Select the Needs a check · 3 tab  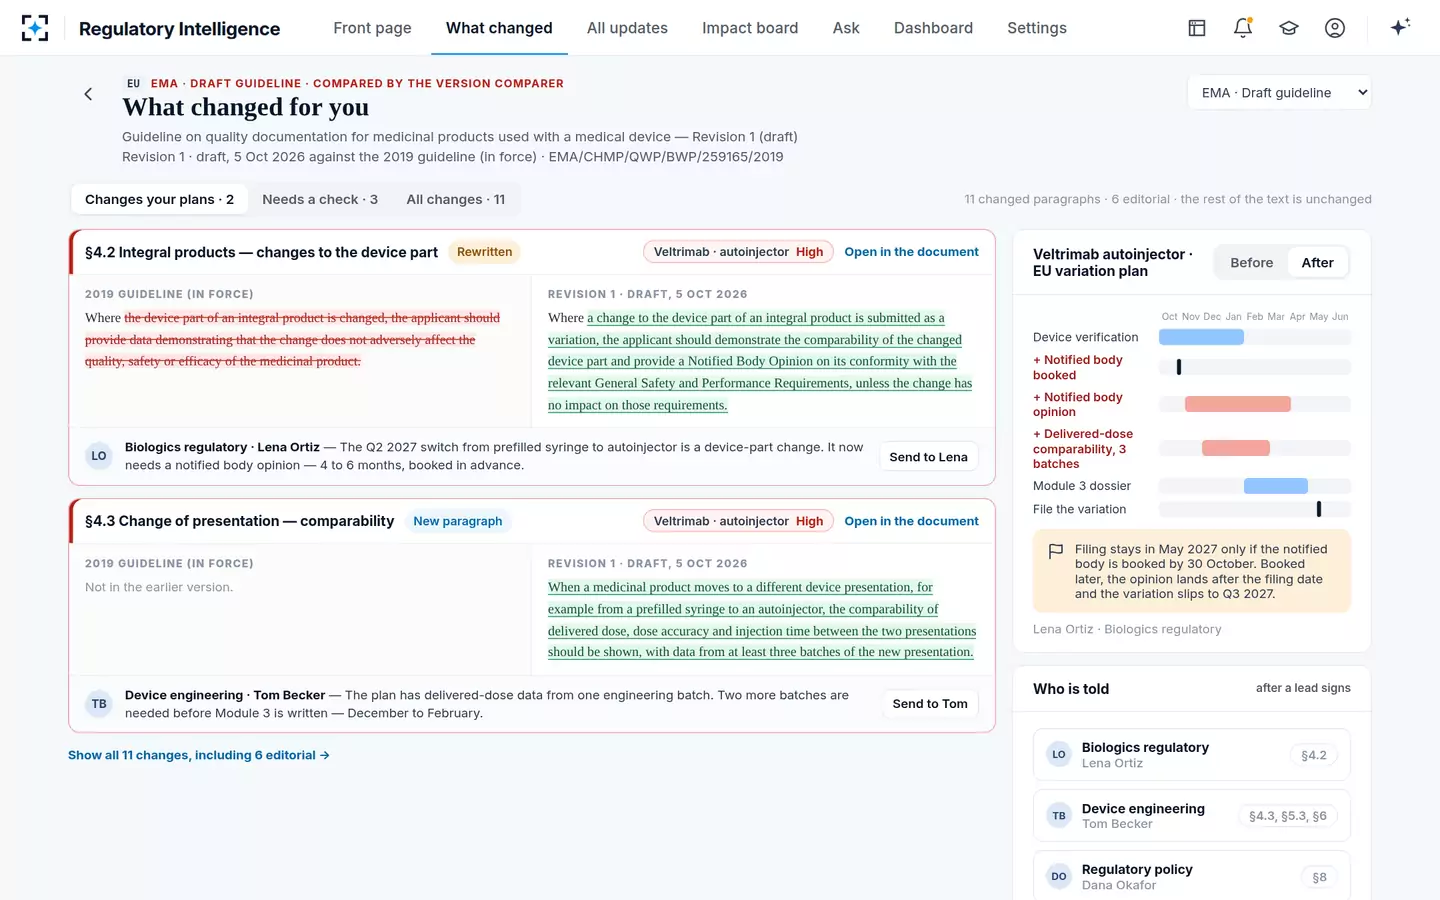tap(320, 200)
